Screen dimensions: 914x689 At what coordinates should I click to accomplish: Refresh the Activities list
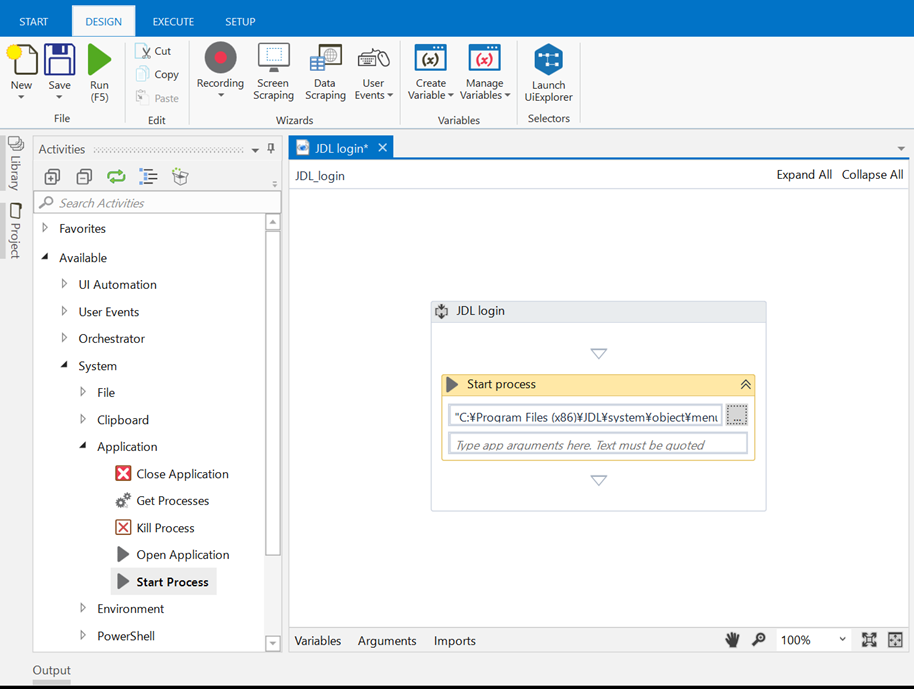point(117,177)
